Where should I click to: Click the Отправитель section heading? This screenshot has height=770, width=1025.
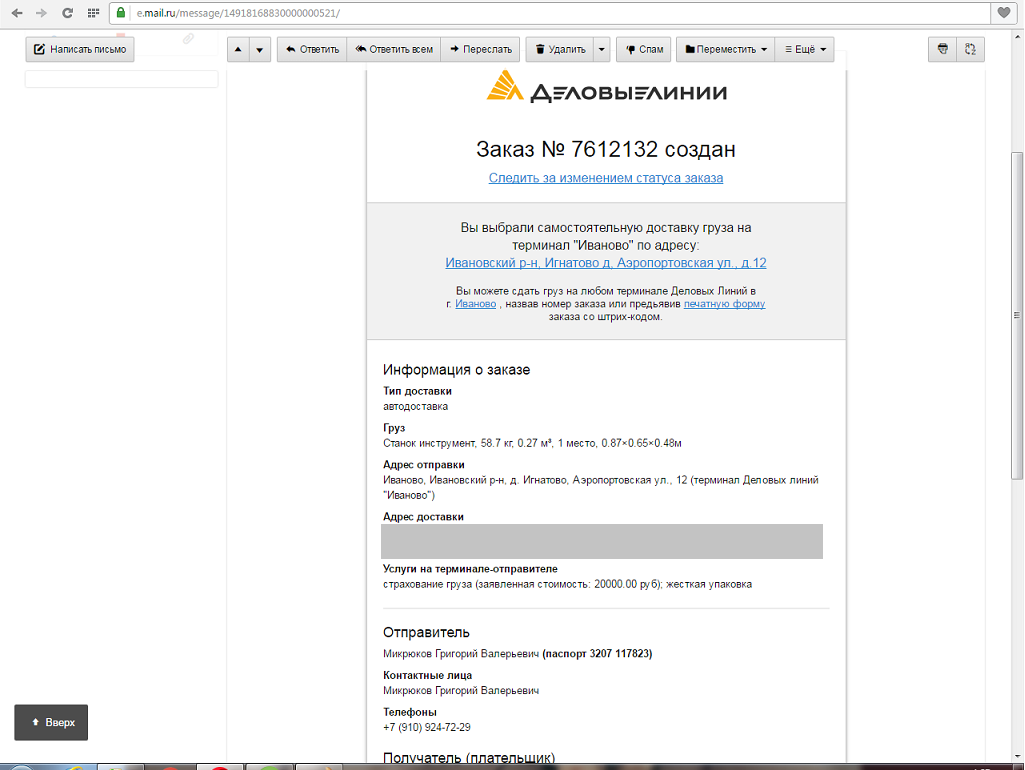click(426, 633)
